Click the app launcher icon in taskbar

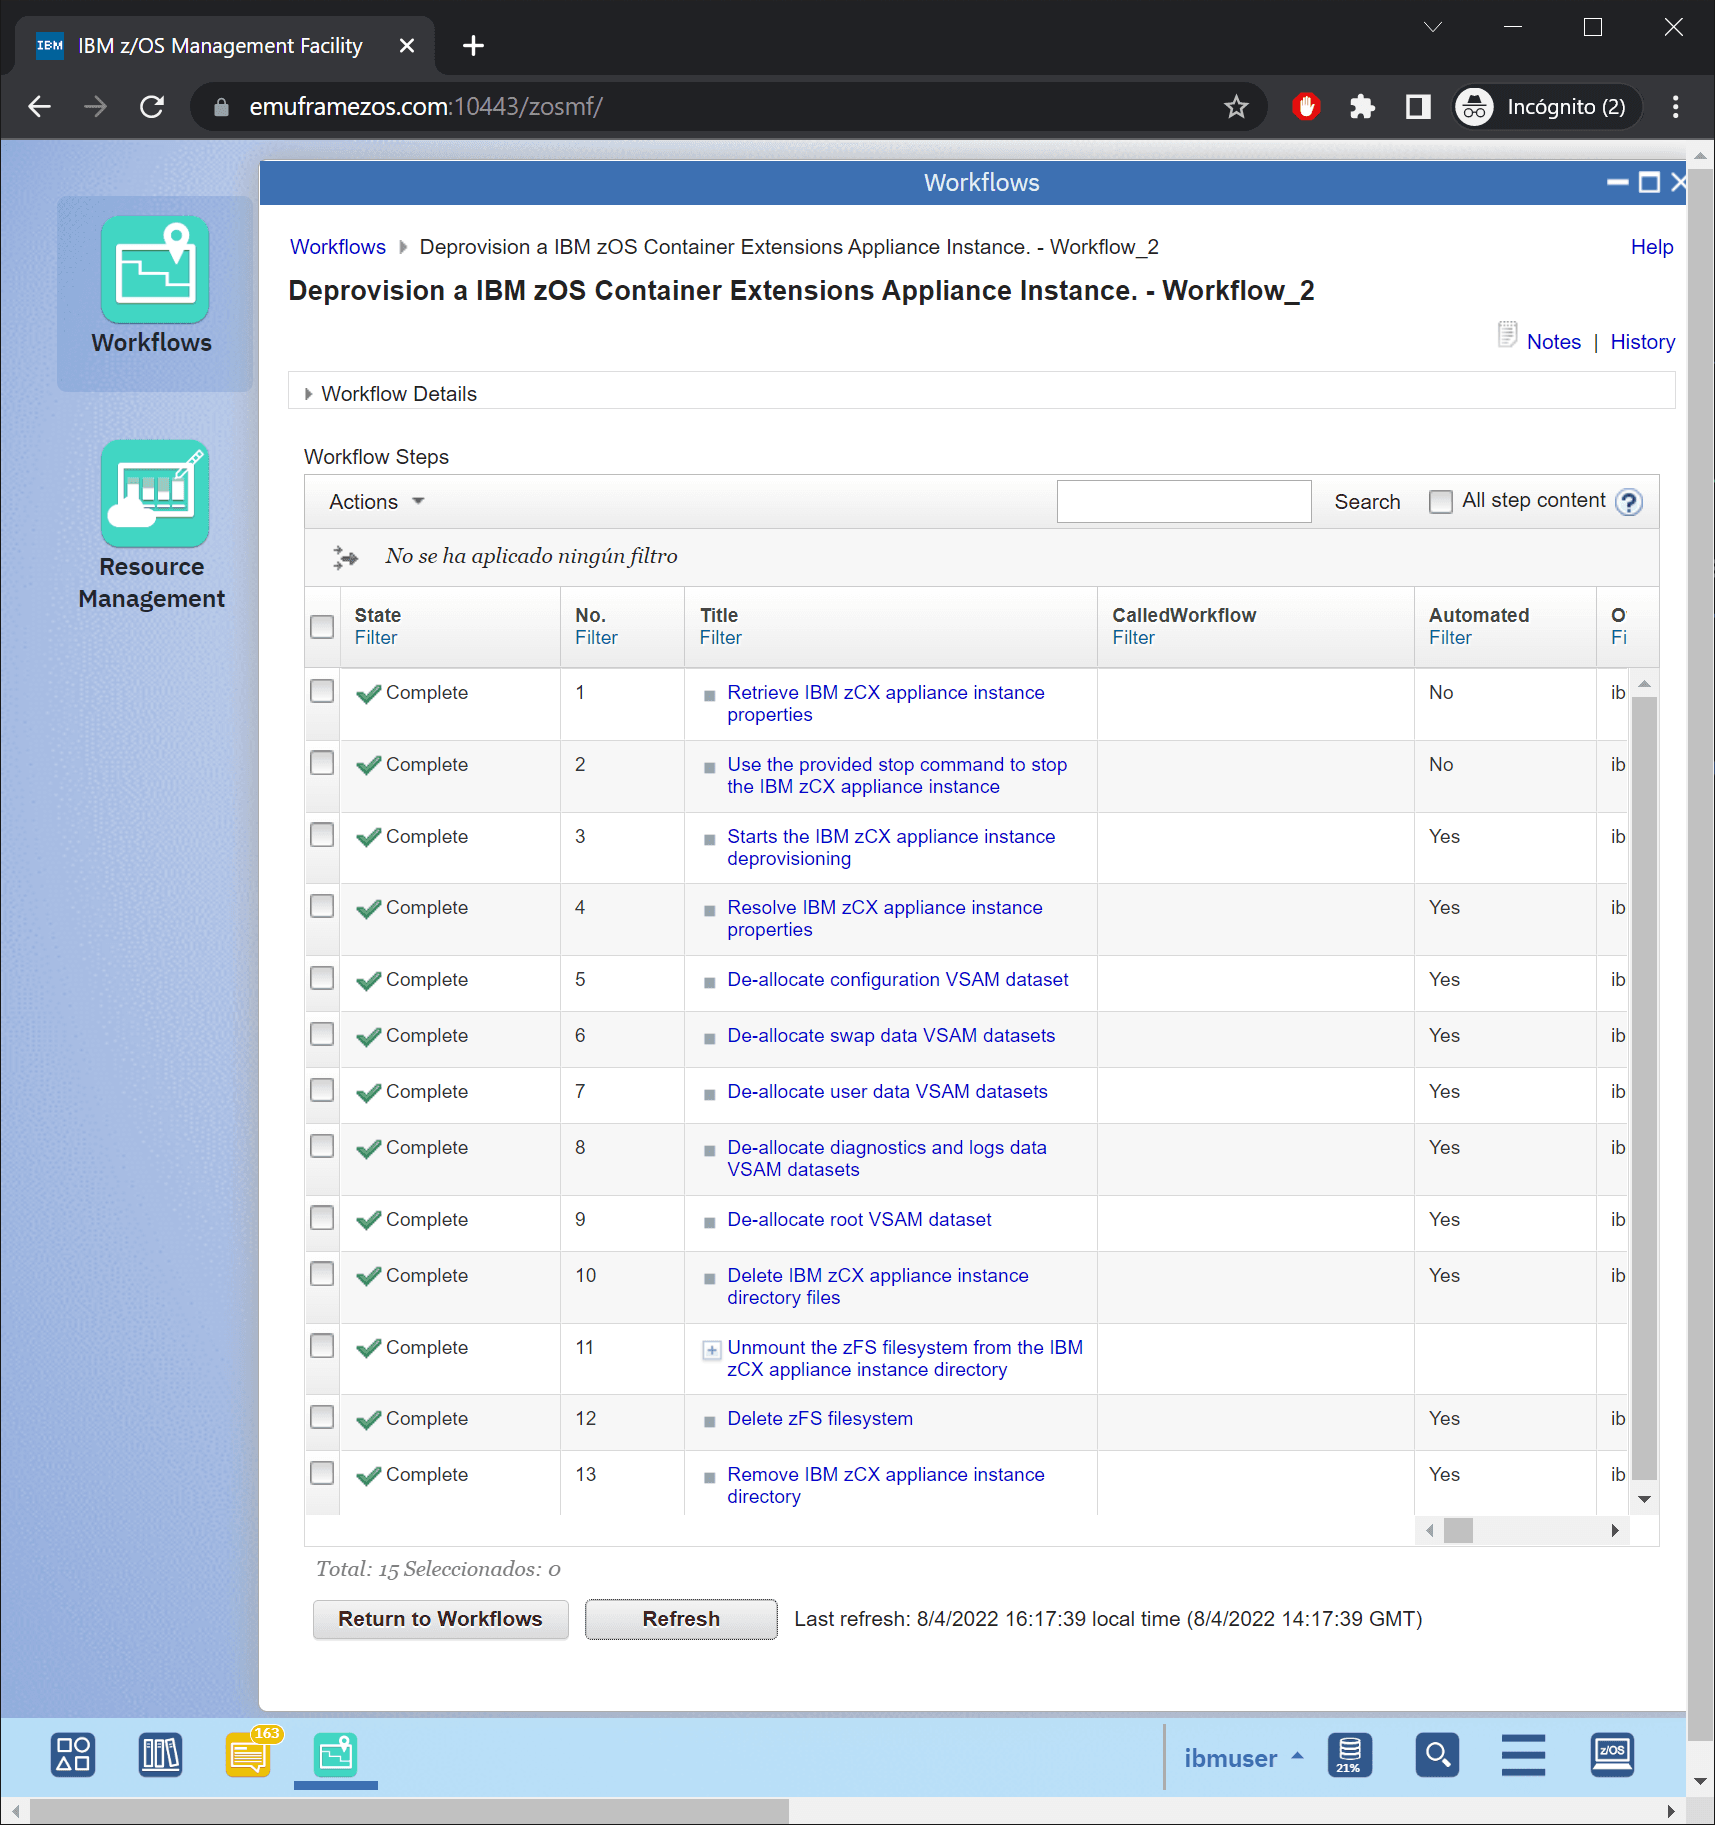73,1755
